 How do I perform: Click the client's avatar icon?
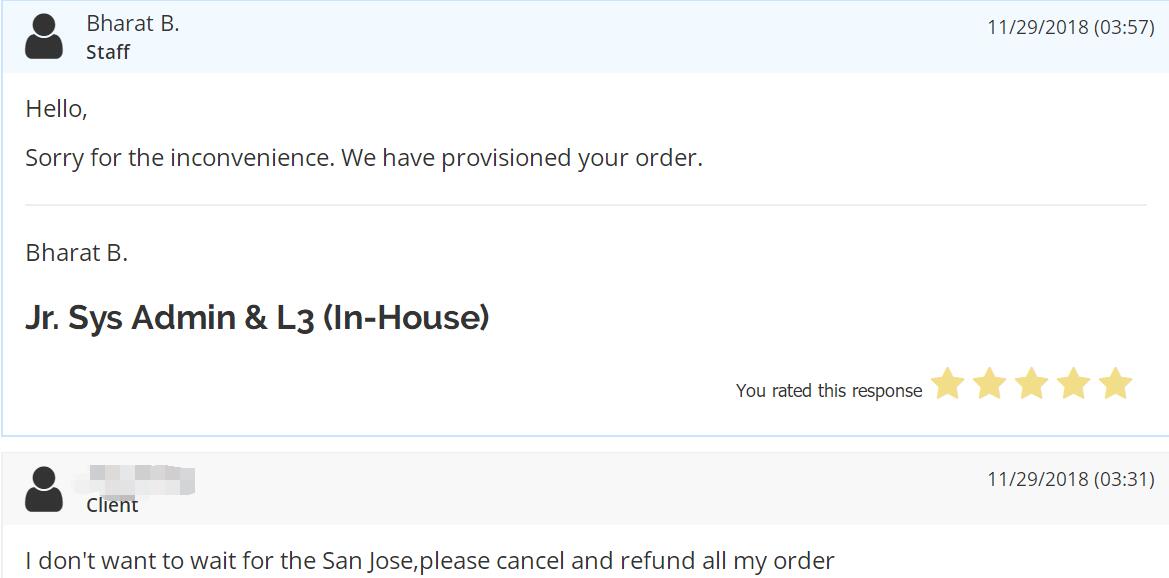click(44, 489)
